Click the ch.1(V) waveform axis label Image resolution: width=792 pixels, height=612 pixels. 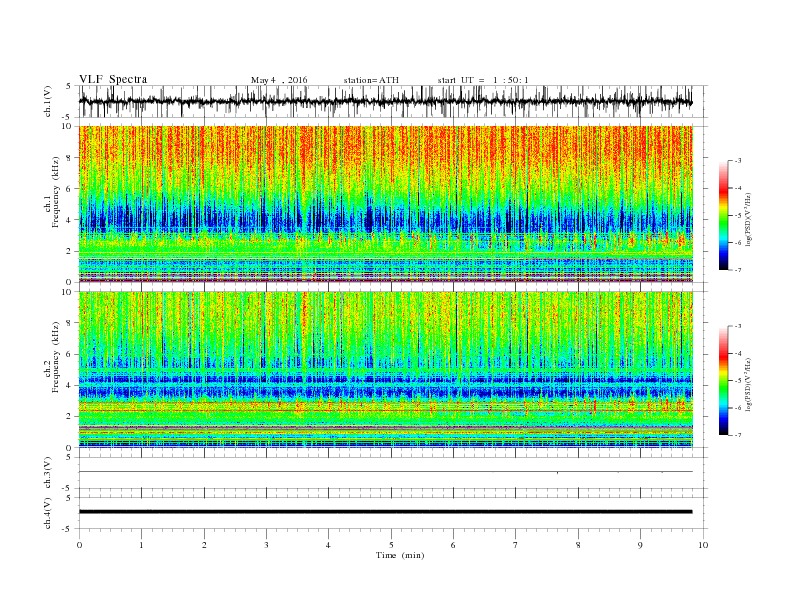pyautogui.click(x=48, y=101)
